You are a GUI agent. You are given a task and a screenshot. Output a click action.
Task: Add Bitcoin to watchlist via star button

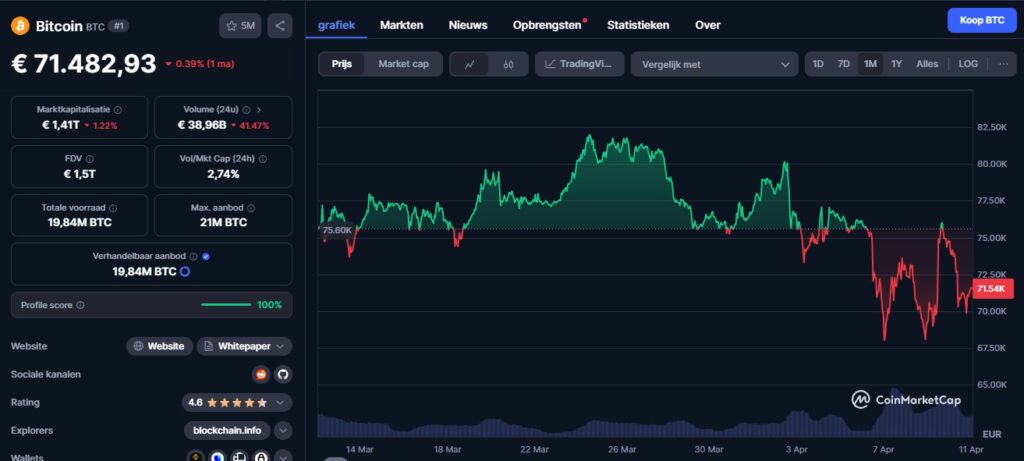coord(240,26)
